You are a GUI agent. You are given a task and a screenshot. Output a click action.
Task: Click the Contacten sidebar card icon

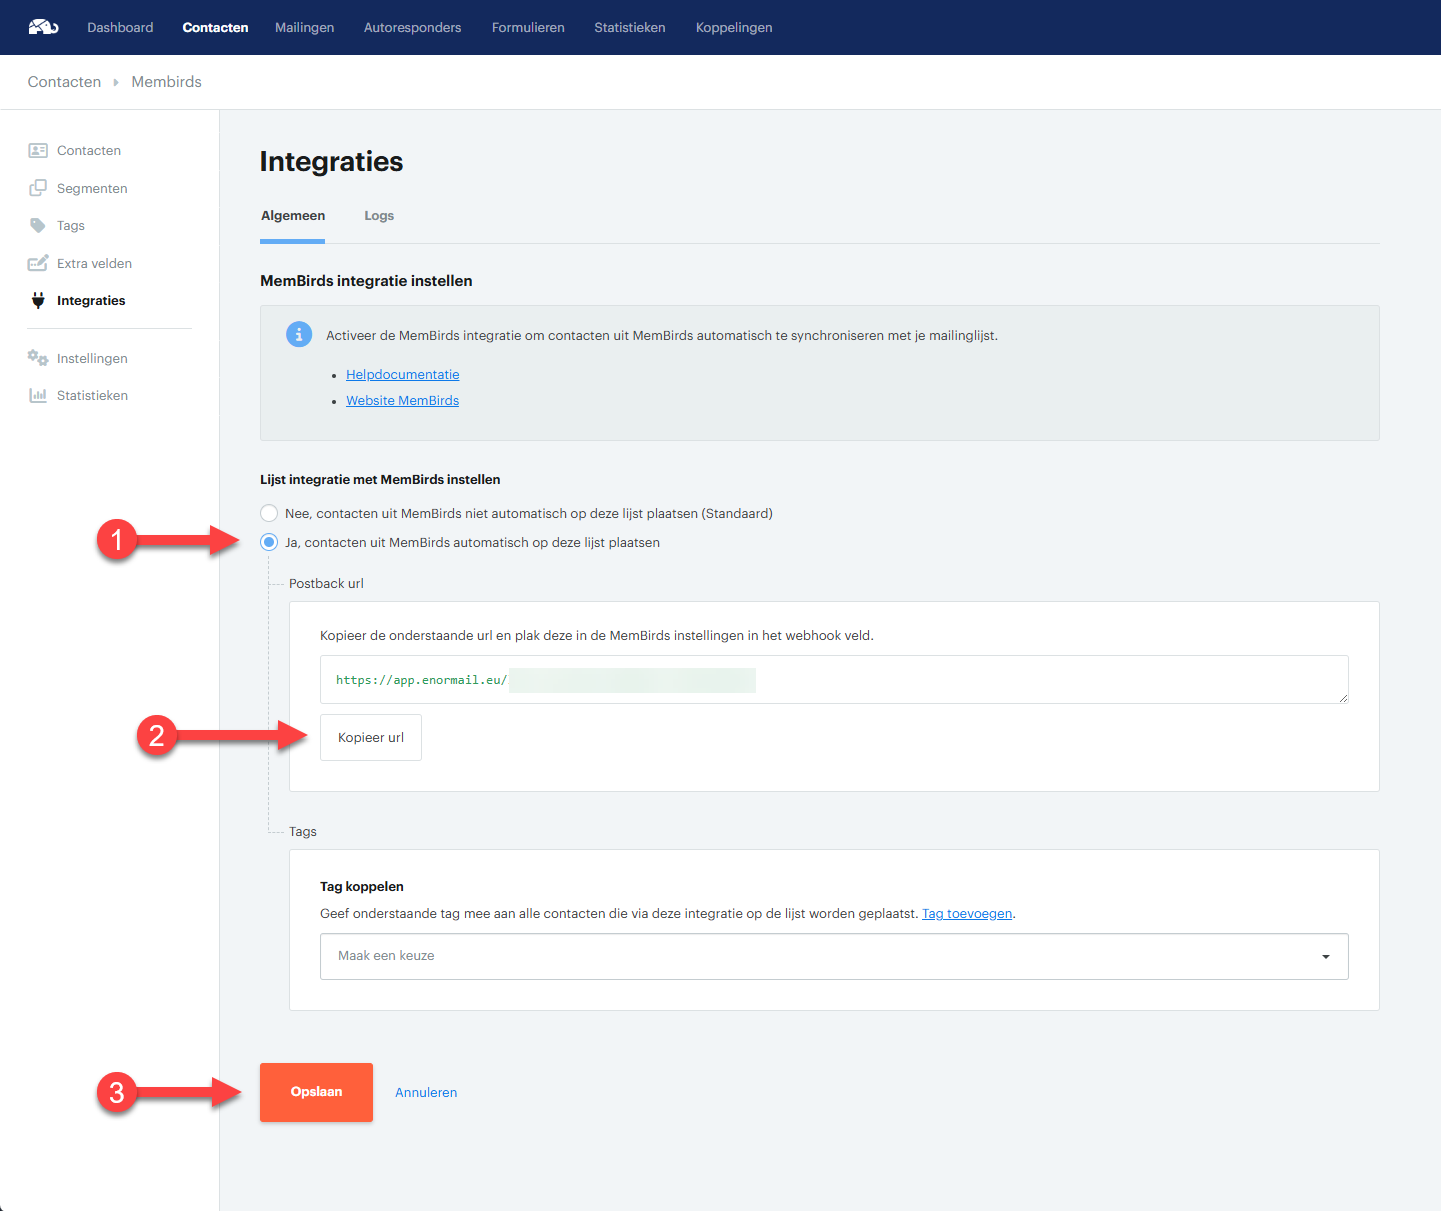pyautogui.click(x=38, y=151)
